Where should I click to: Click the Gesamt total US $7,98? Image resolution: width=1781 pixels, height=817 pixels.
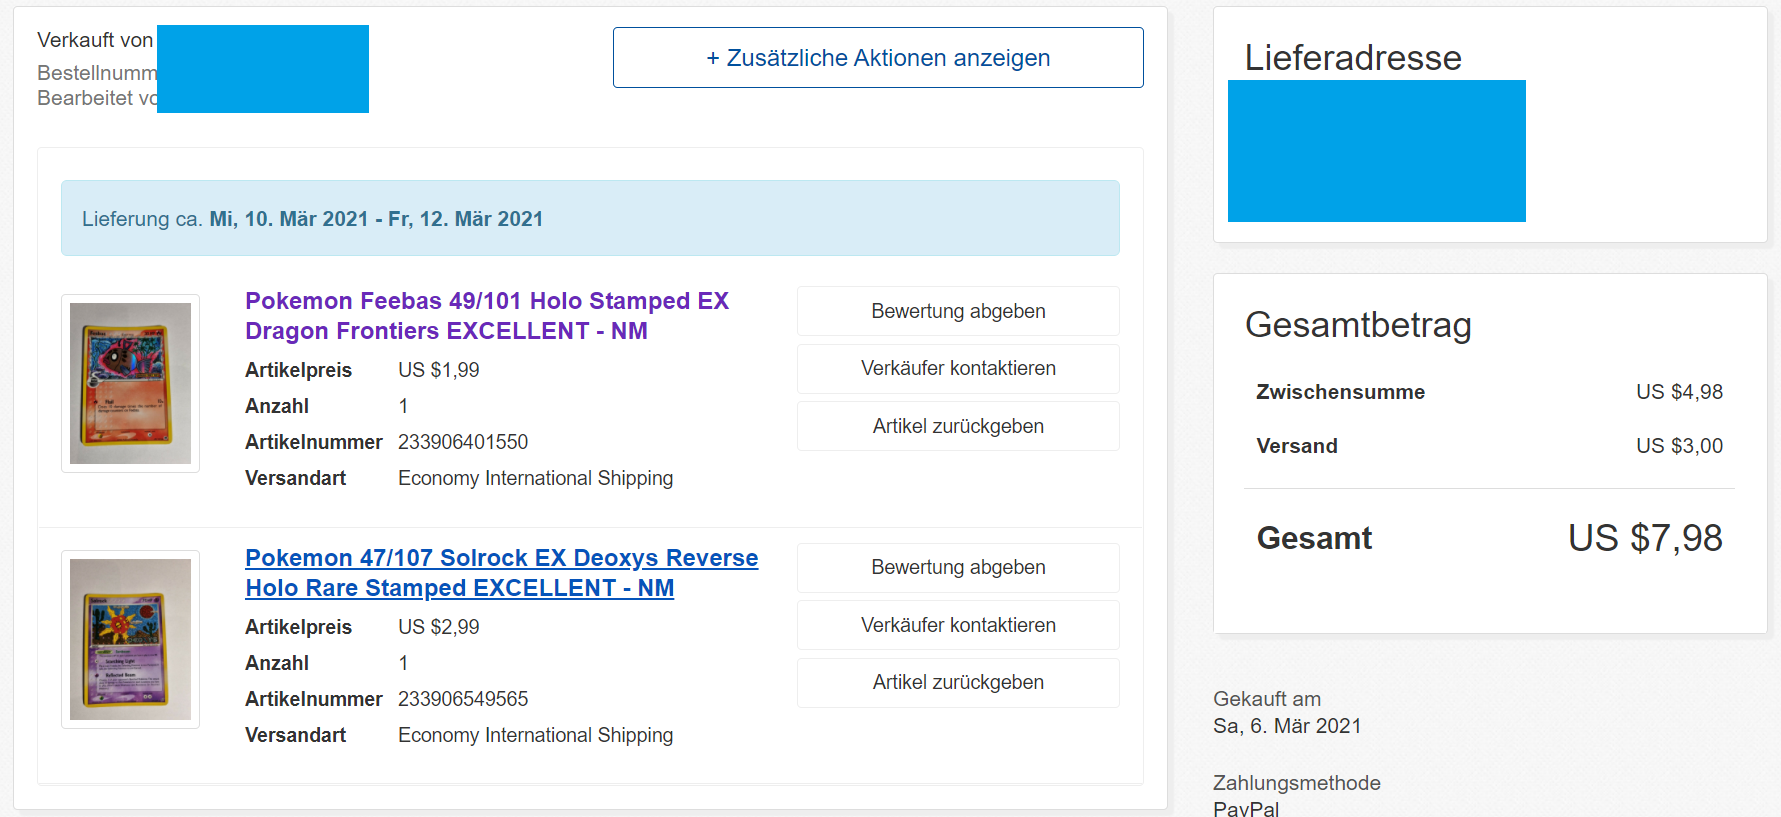coord(1645,538)
